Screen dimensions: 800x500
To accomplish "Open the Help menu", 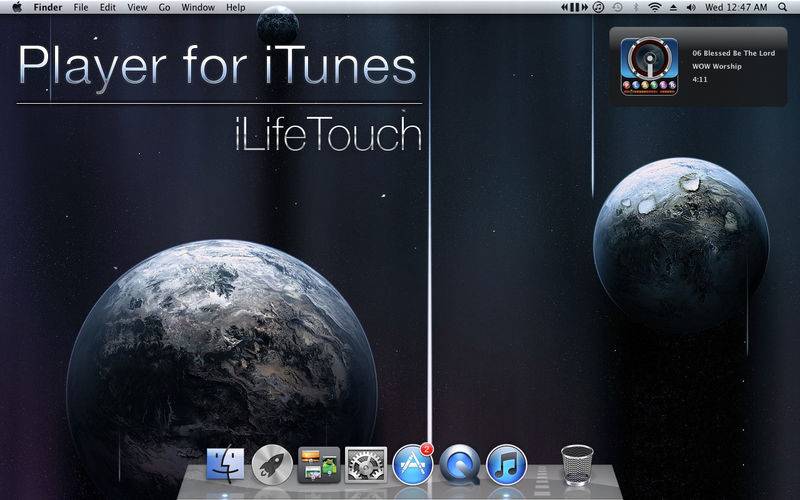I will coord(236,7).
